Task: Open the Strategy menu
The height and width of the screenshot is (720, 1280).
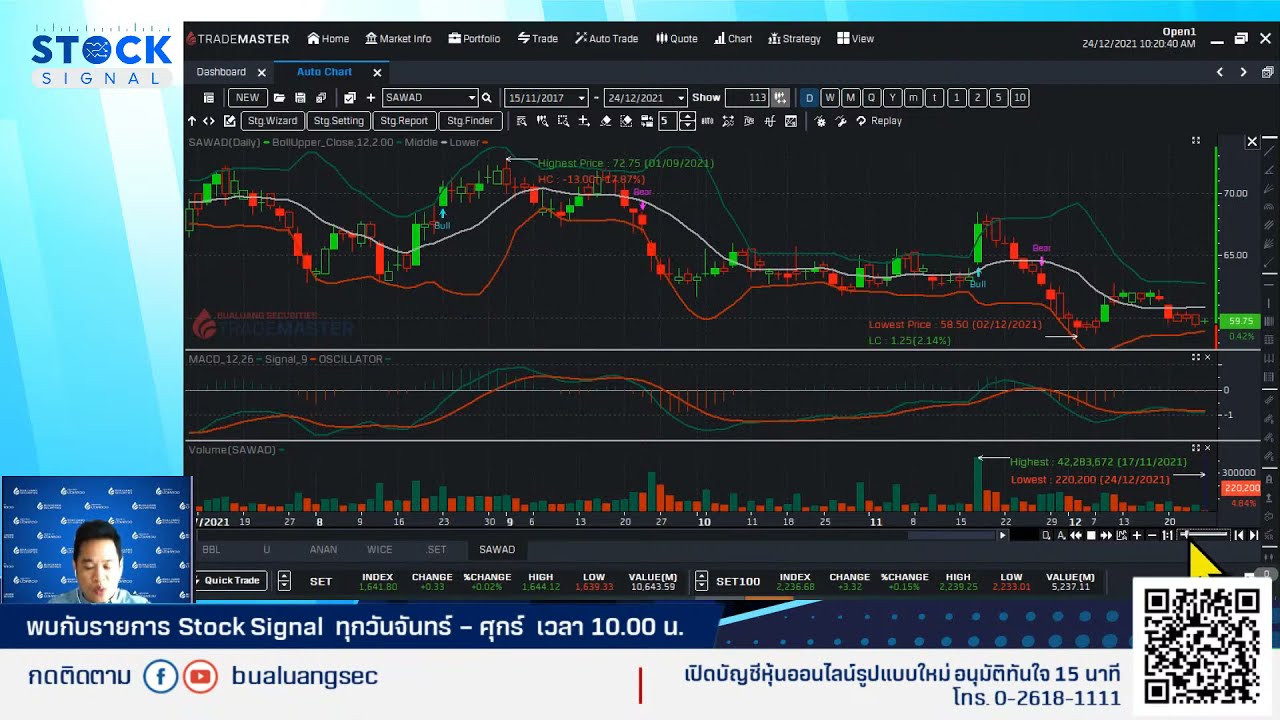Action: pos(794,39)
